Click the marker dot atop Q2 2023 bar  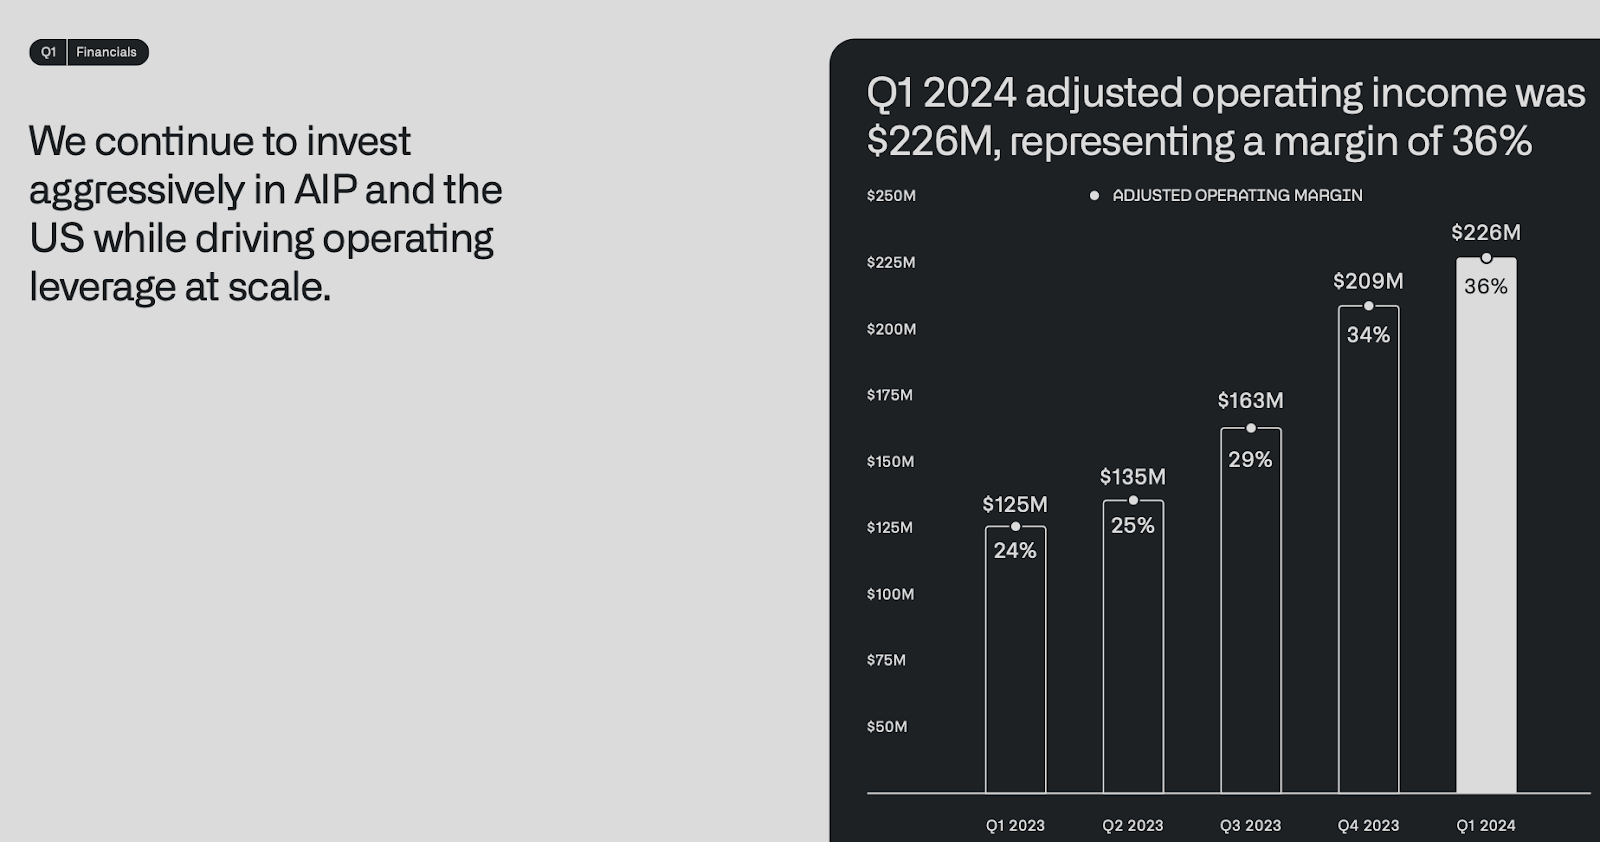tap(1133, 500)
